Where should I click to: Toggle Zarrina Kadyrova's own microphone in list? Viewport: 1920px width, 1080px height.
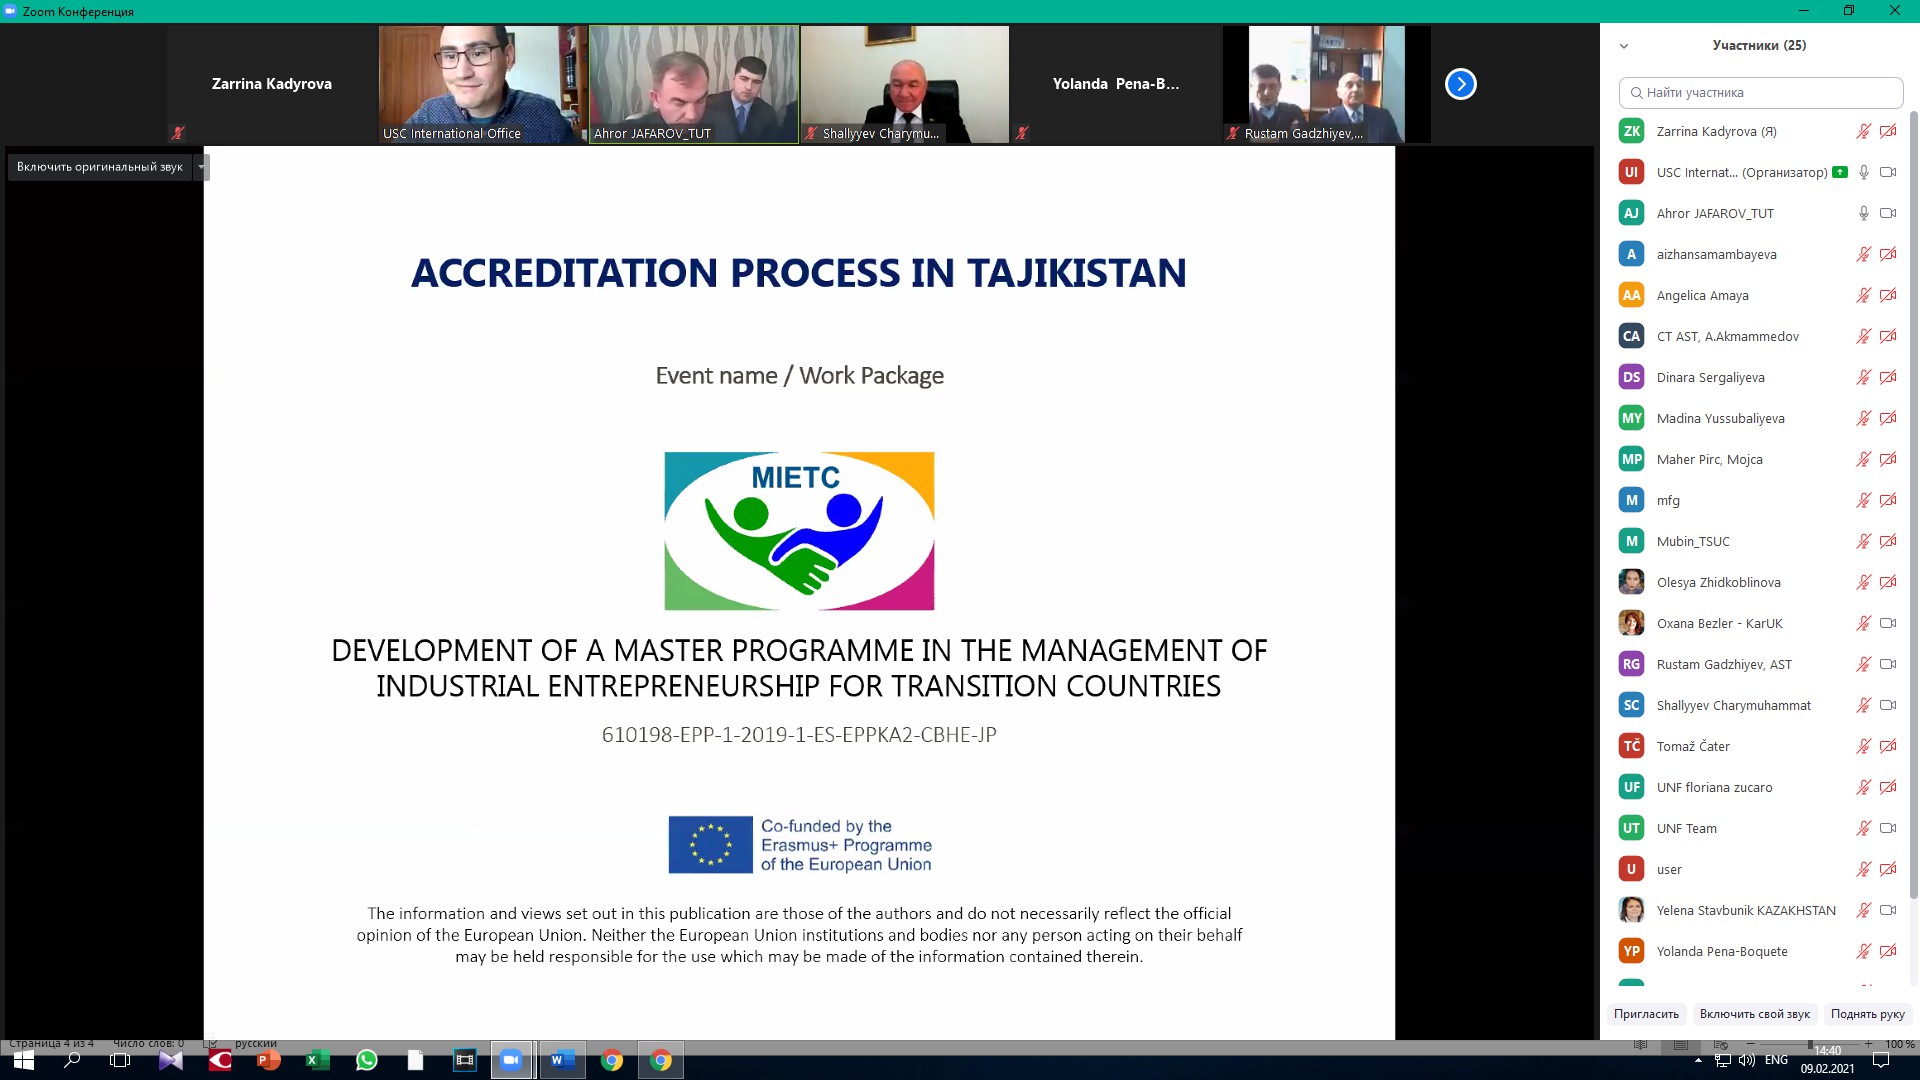(1863, 131)
